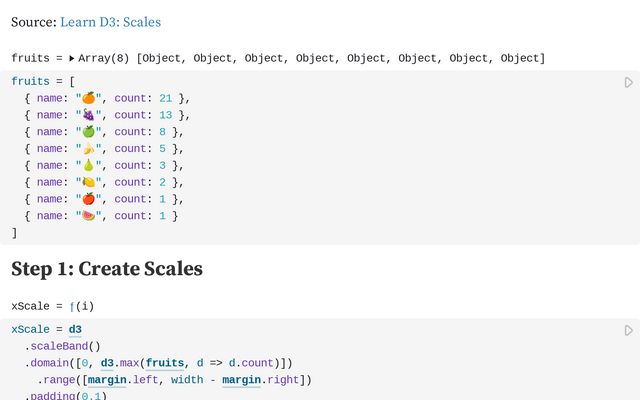Screen dimensions: 640x400
Task: Run the fruits cell with play icon
Action: coord(629,82)
